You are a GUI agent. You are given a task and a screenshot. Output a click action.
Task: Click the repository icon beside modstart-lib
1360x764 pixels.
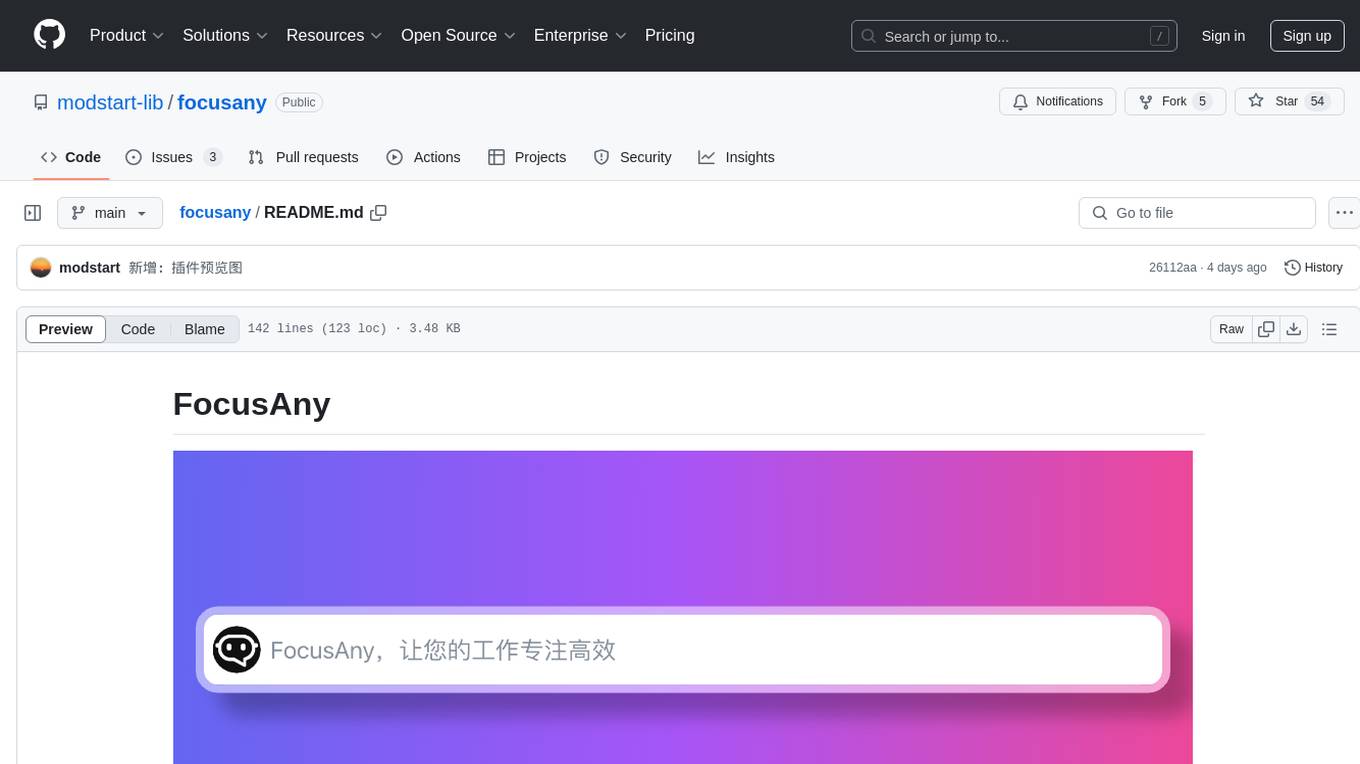point(41,102)
